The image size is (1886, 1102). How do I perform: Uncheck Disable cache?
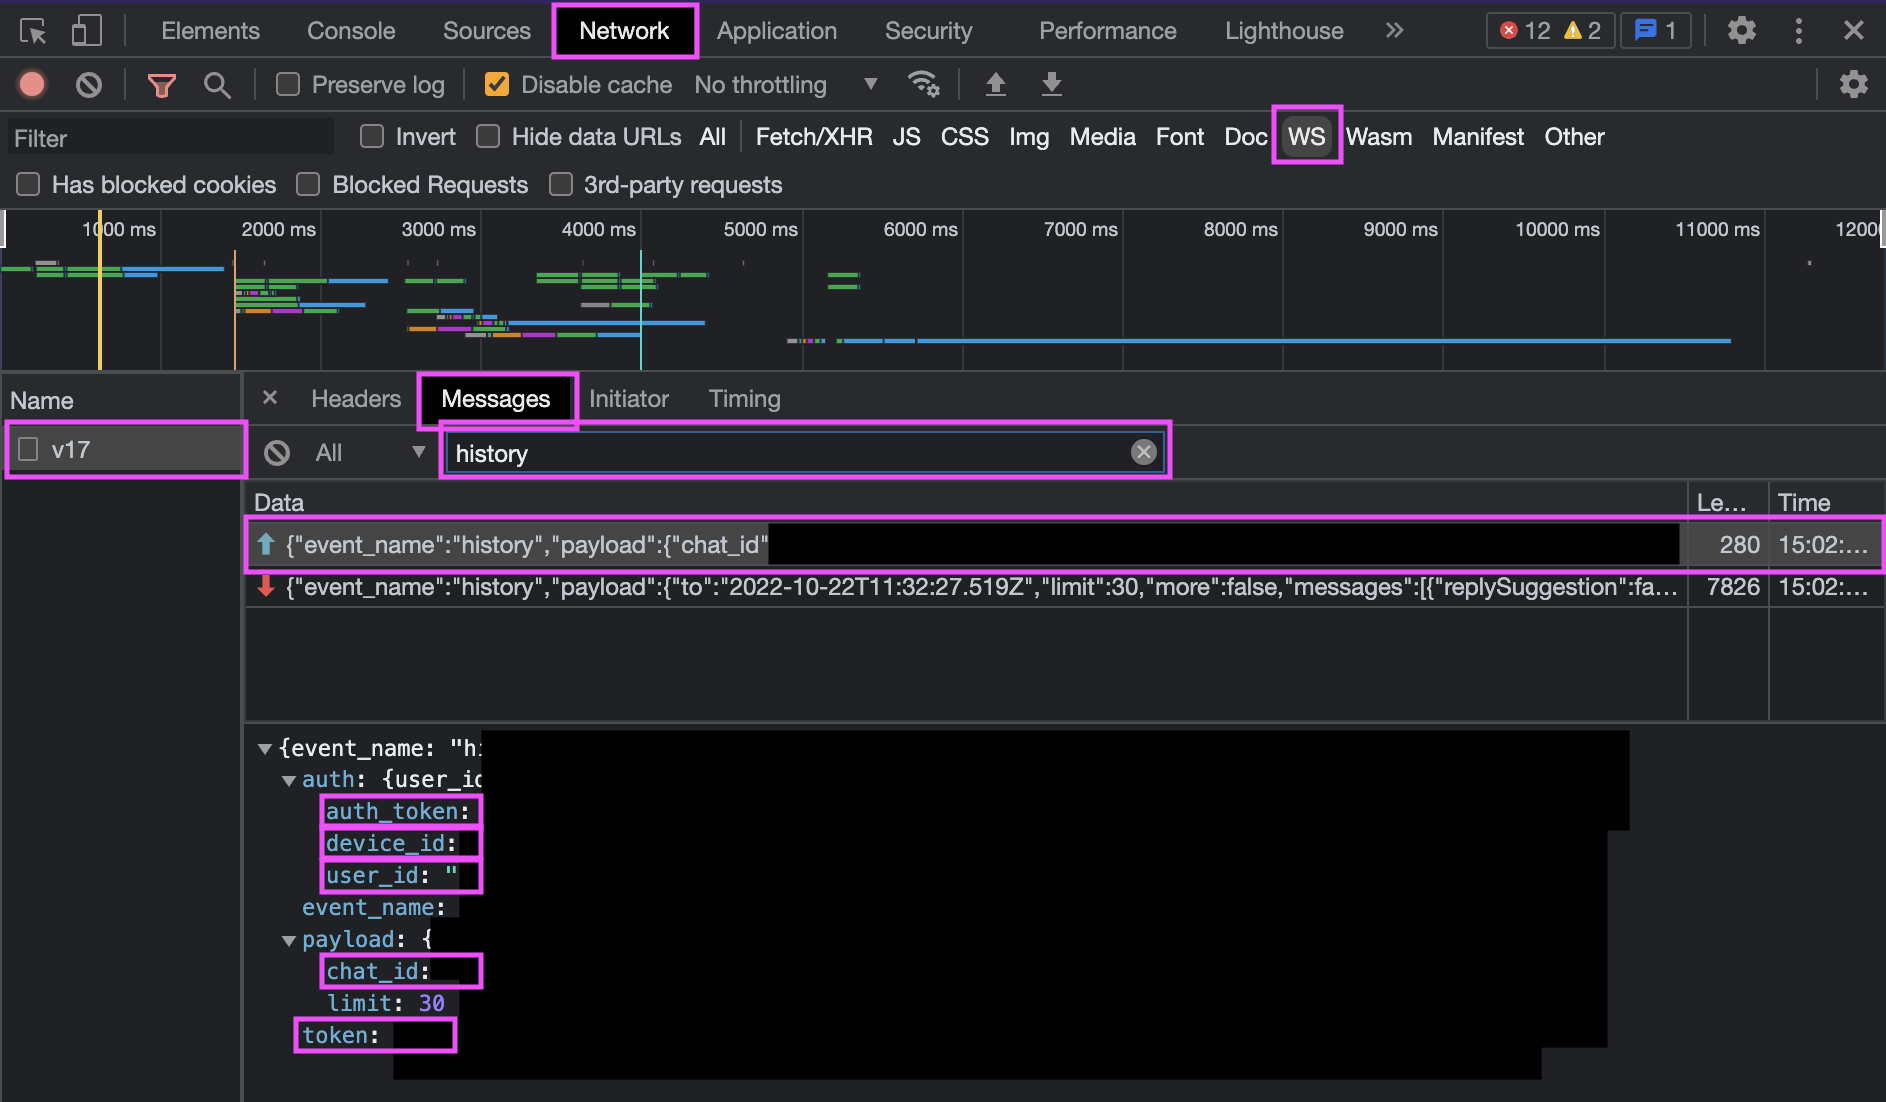click(496, 84)
